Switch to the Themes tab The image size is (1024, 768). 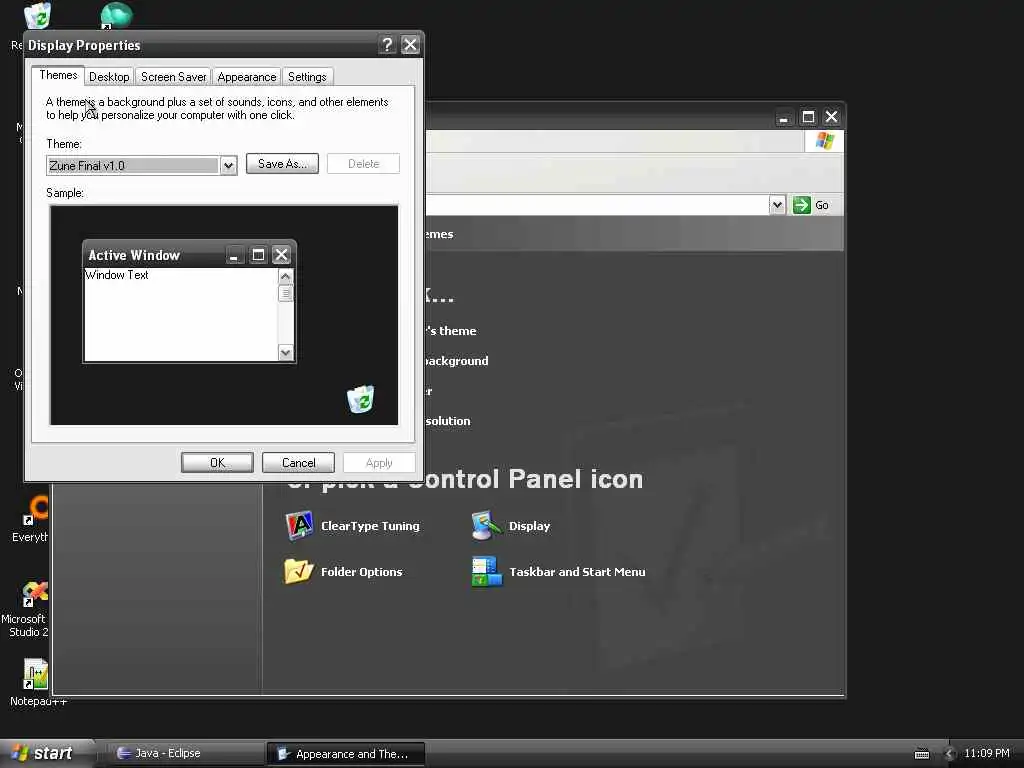point(58,75)
